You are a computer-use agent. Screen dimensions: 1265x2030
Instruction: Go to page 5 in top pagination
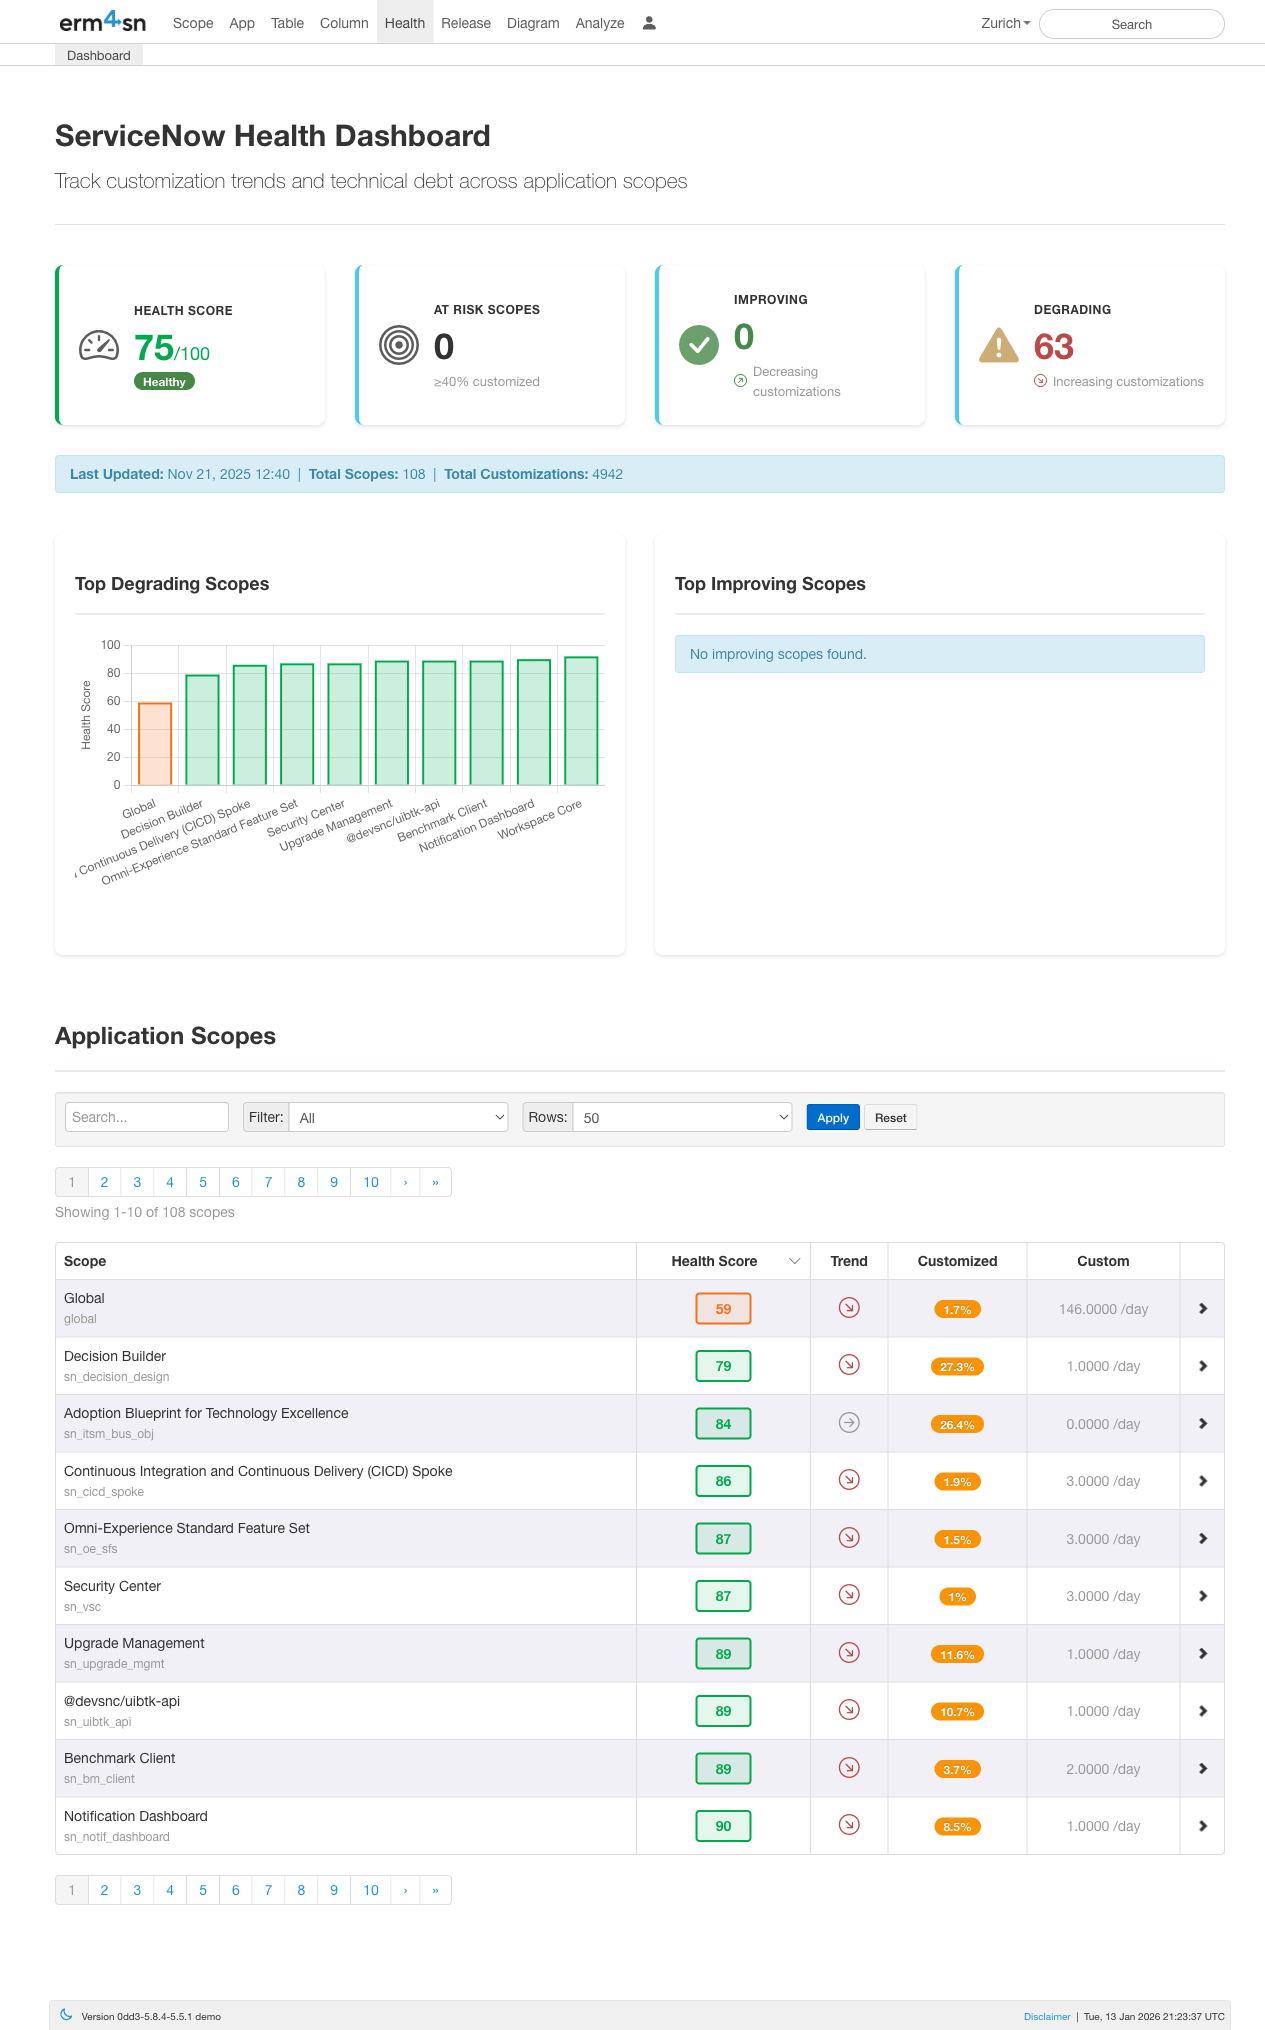(203, 1182)
